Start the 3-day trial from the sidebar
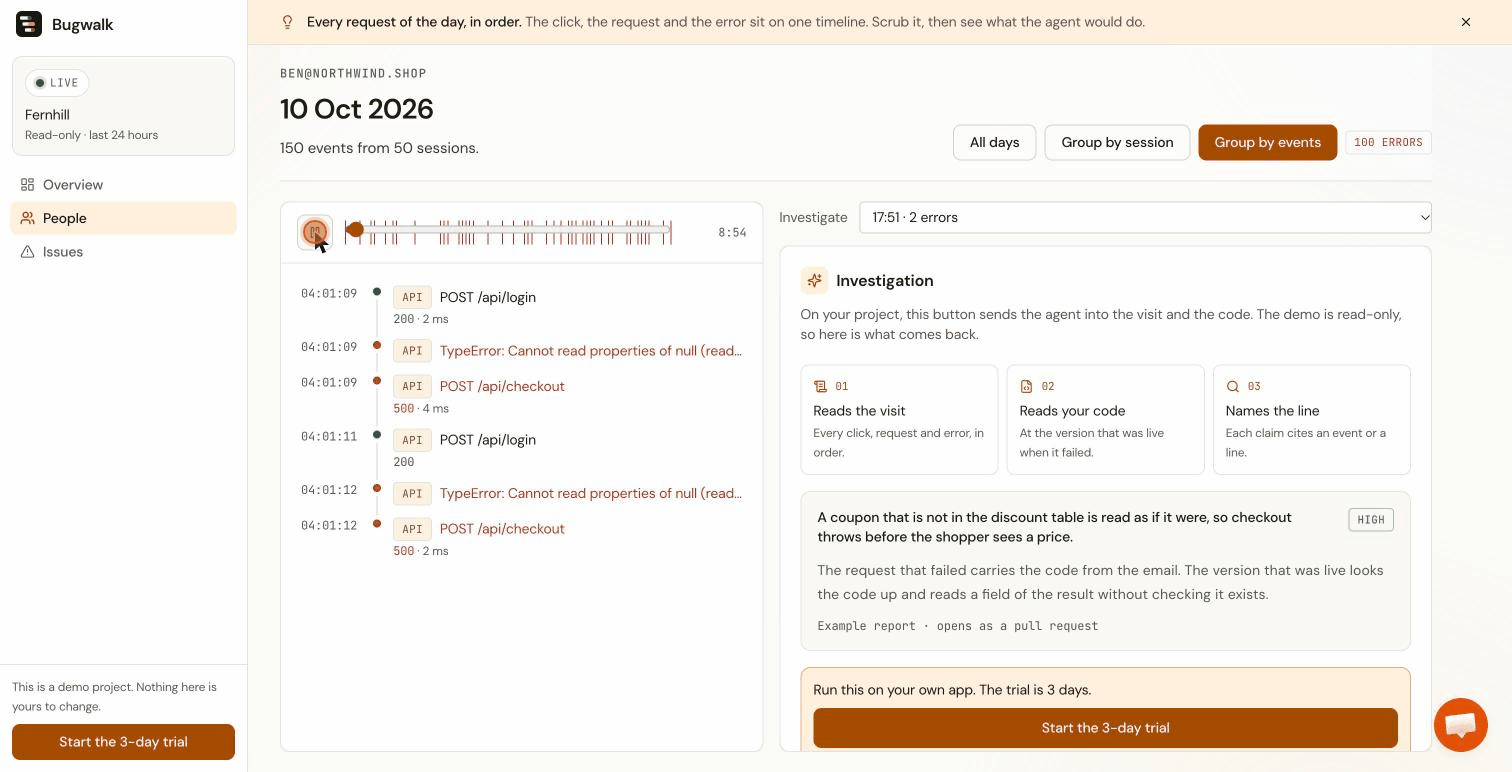Image resolution: width=1512 pixels, height=772 pixels. click(123, 742)
